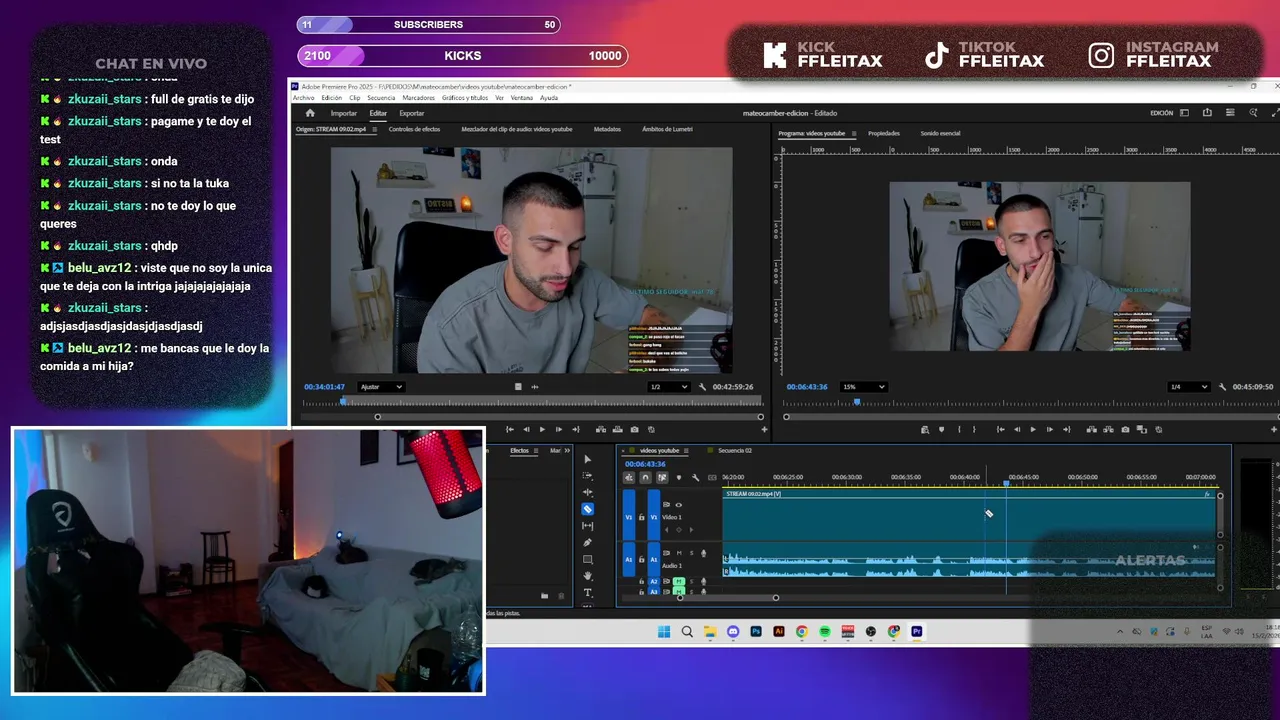This screenshot has height=720, width=1280.
Task: Toggle mute on the A2 track
Action: point(679,581)
